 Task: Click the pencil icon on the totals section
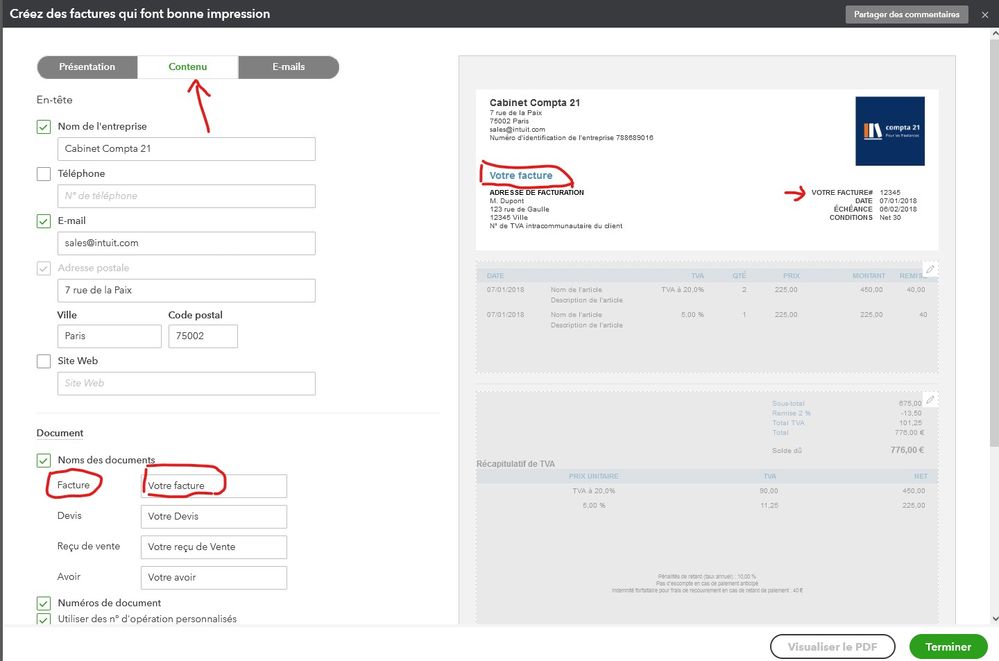930,399
